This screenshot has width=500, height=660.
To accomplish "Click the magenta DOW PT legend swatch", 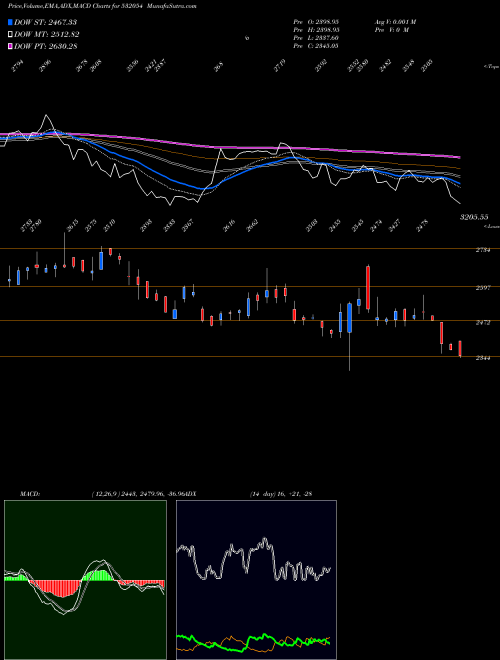I will pyautogui.click(x=11, y=46).
